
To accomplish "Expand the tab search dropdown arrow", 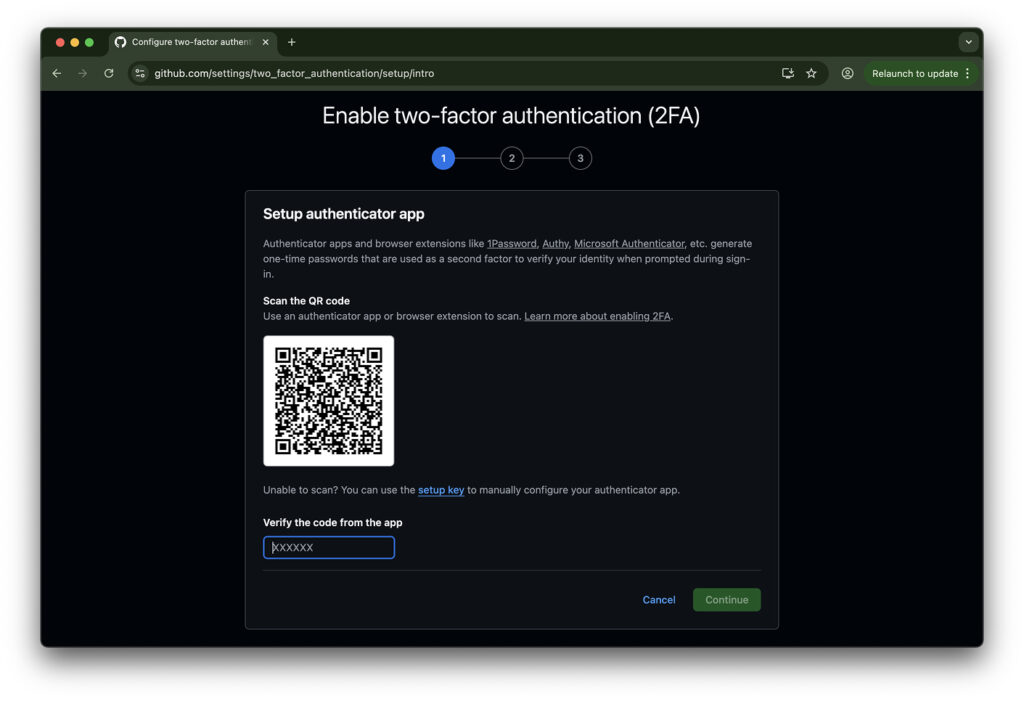I will 968,42.
